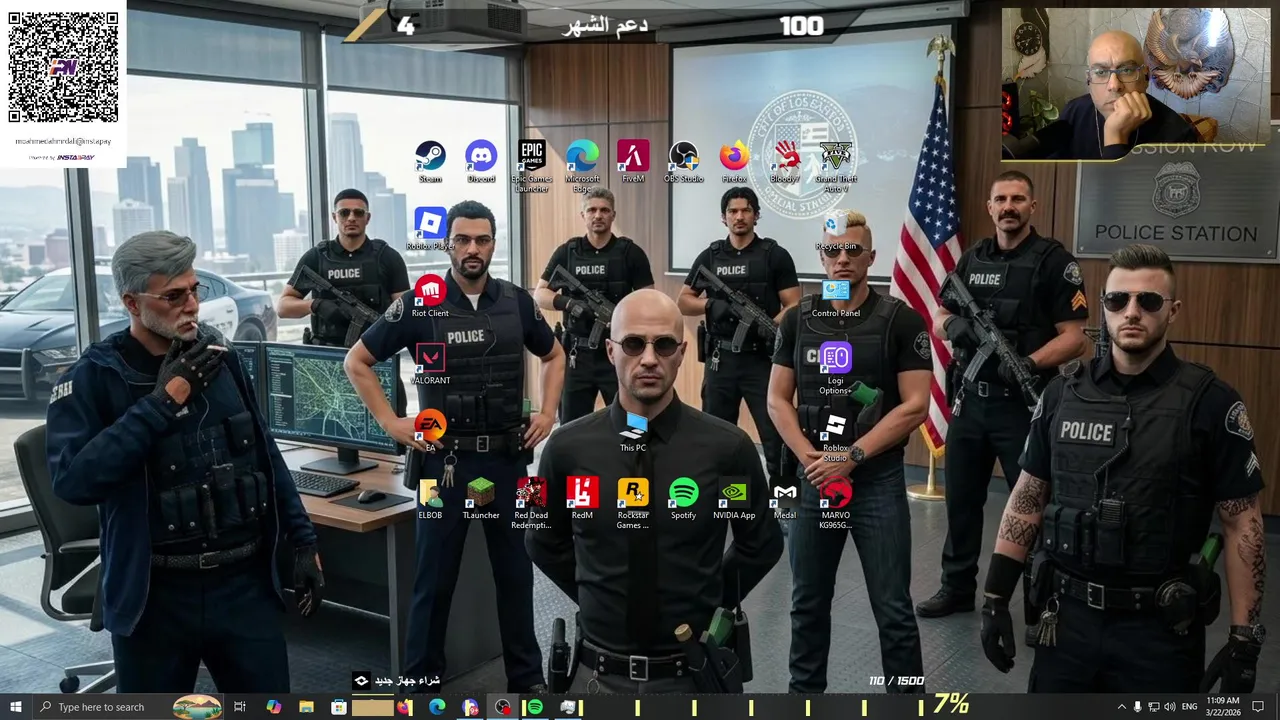Click the Spotify desktop shortcut
This screenshot has width=1280, height=720.
684,498
